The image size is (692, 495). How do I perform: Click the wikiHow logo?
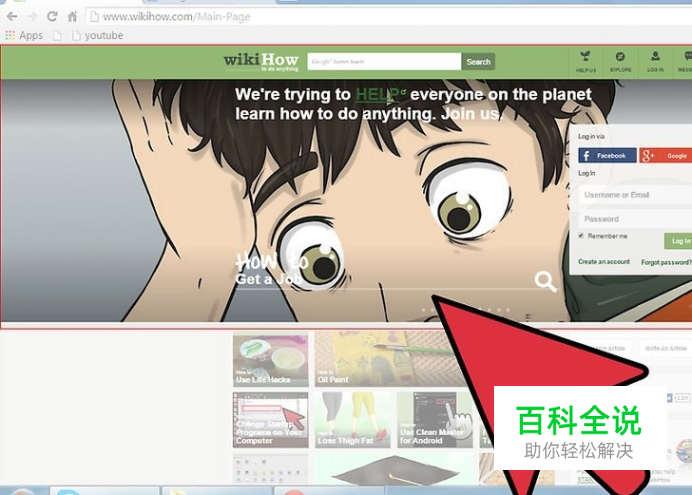(261, 62)
